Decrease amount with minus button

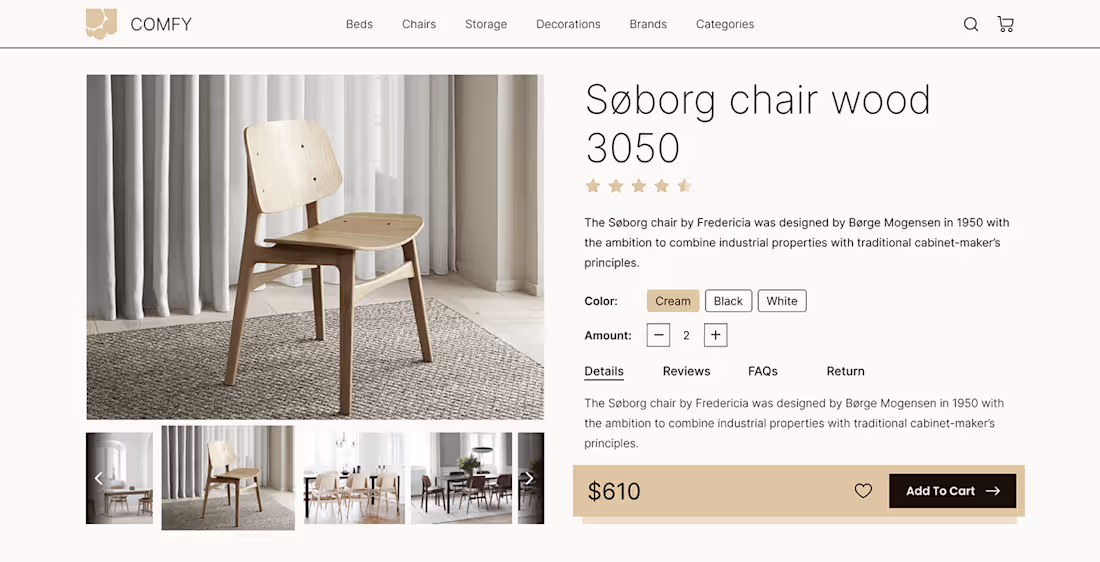pos(658,335)
